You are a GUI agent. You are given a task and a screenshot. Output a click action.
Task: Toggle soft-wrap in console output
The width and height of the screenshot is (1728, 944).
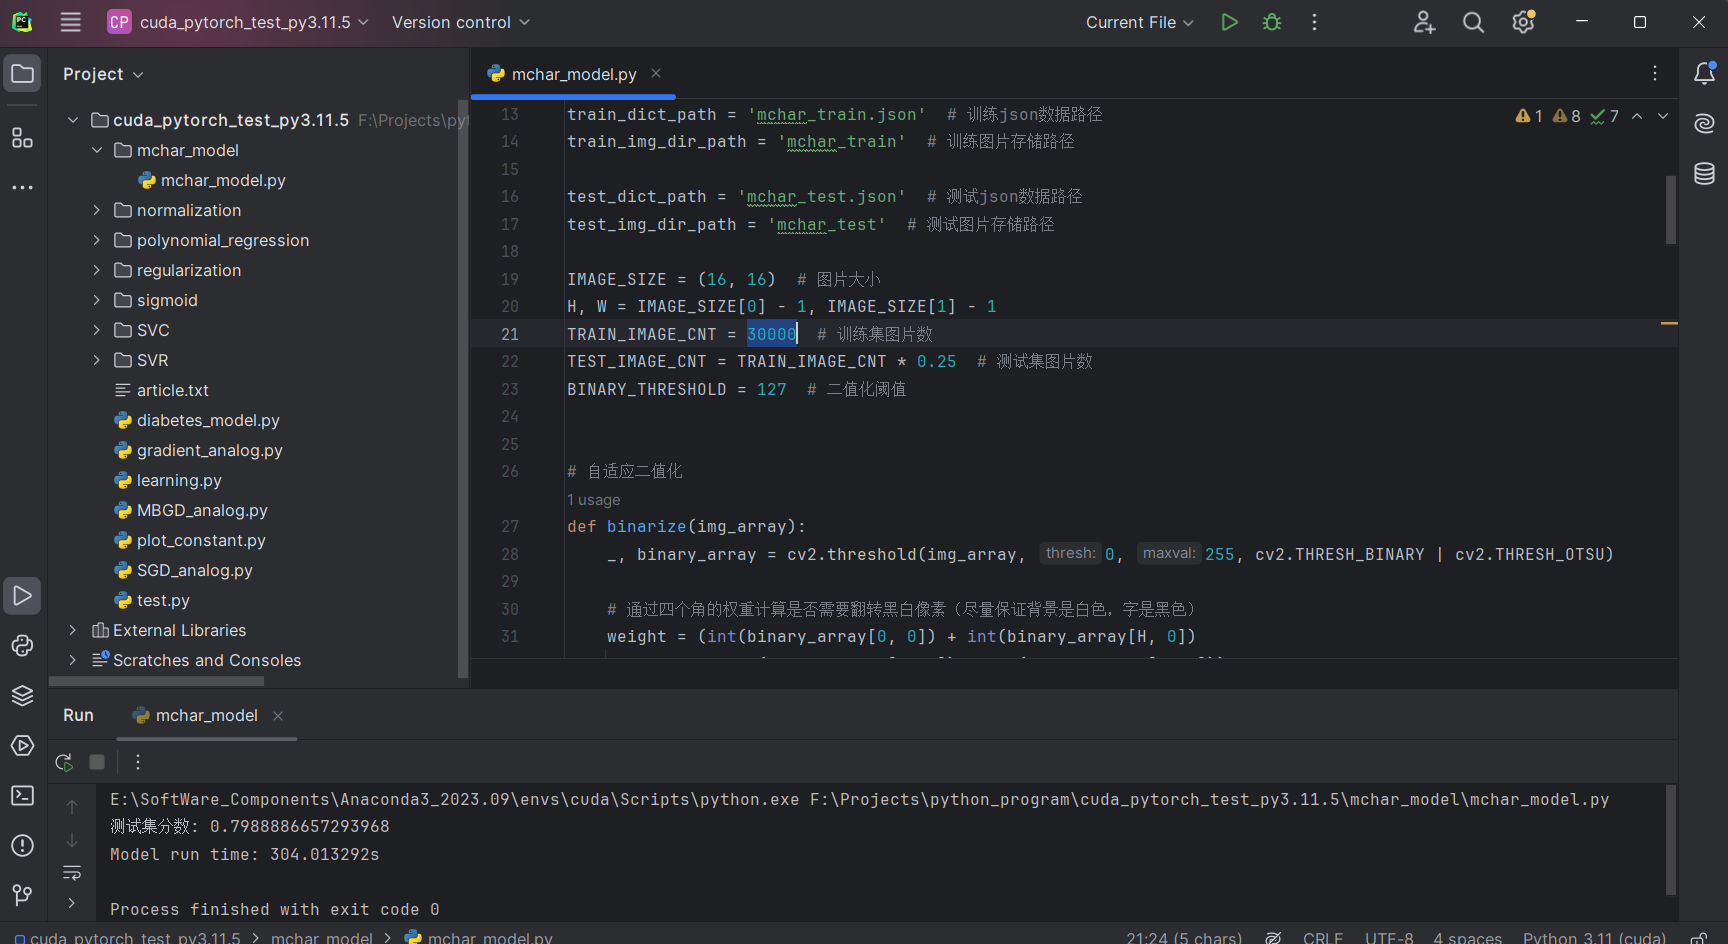coord(72,873)
